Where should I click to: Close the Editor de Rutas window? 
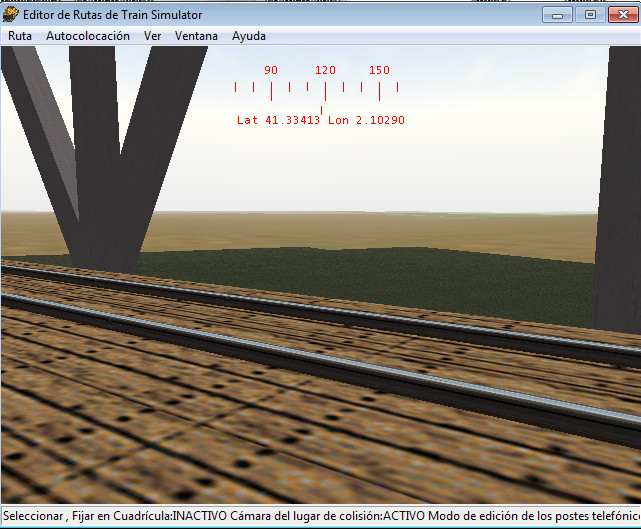click(622, 15)
